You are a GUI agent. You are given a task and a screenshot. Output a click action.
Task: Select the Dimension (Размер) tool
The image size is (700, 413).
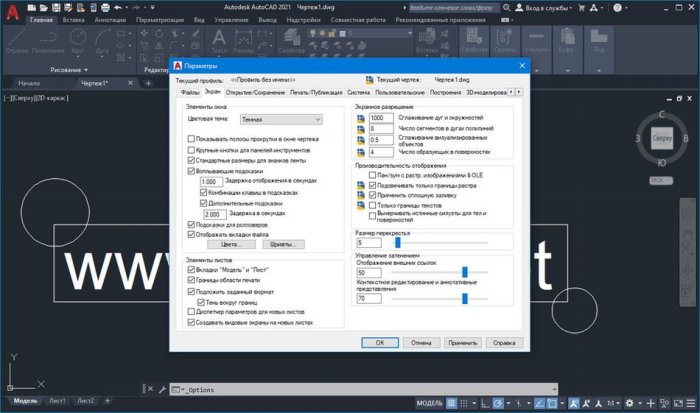(x=243, y=41)
